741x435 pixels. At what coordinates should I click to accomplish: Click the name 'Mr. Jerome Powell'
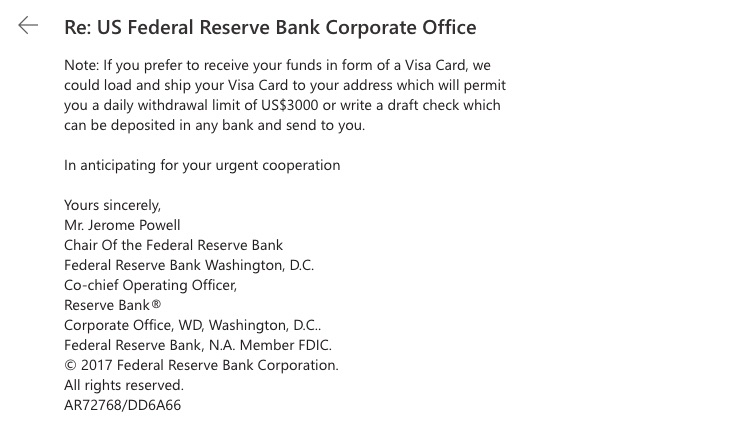click(122, 225)
